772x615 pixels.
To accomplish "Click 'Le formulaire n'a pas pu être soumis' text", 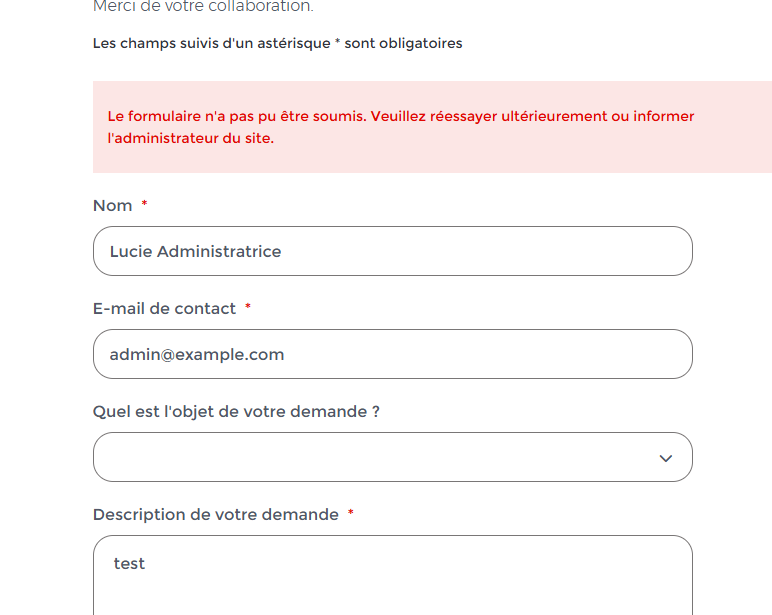I will coord(237,116).
